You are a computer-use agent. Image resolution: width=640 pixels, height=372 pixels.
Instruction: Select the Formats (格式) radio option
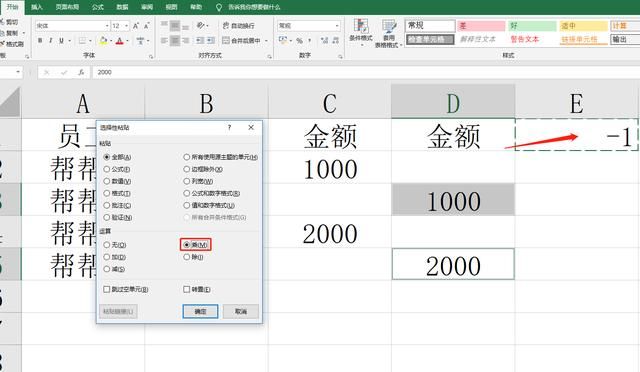[x=107, y=193]
